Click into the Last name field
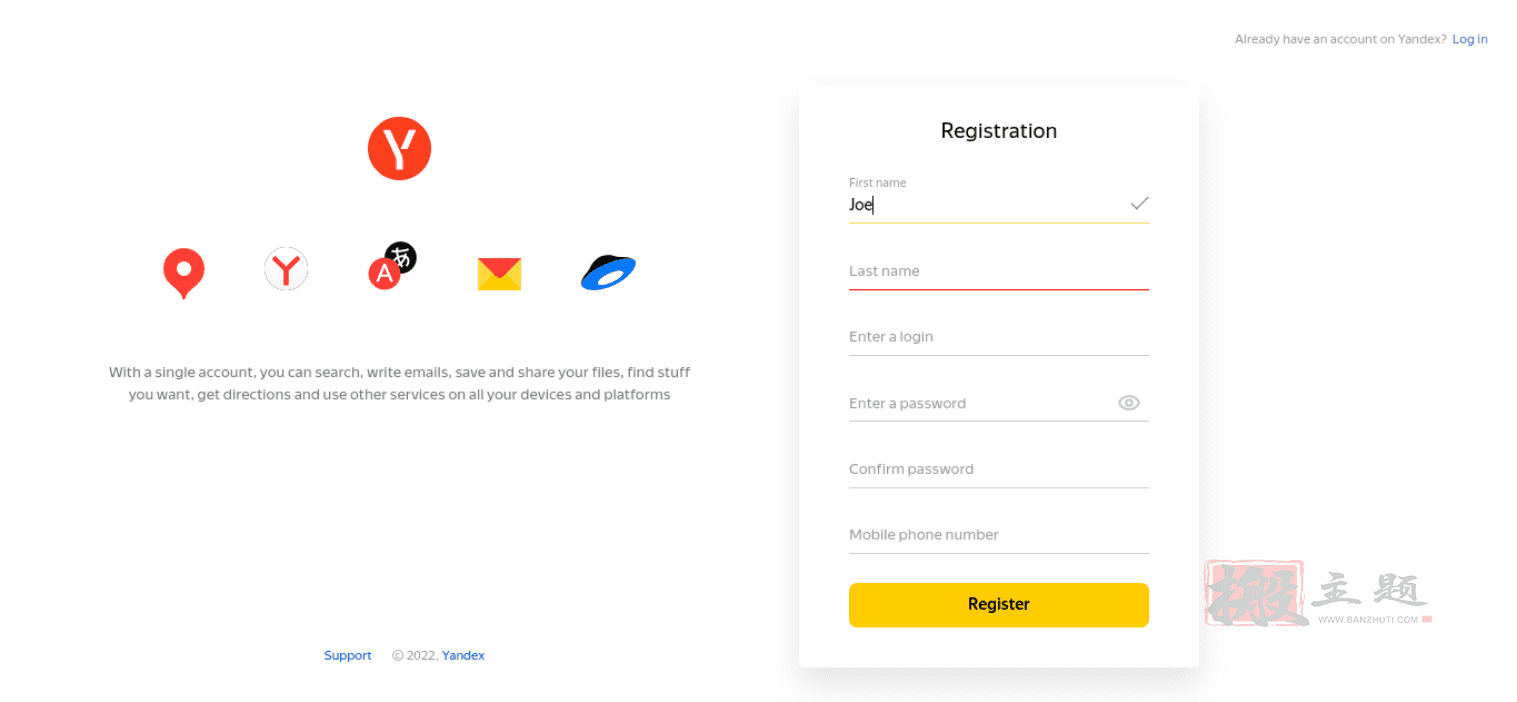1517x702 pixels. (x=999, y=271)
